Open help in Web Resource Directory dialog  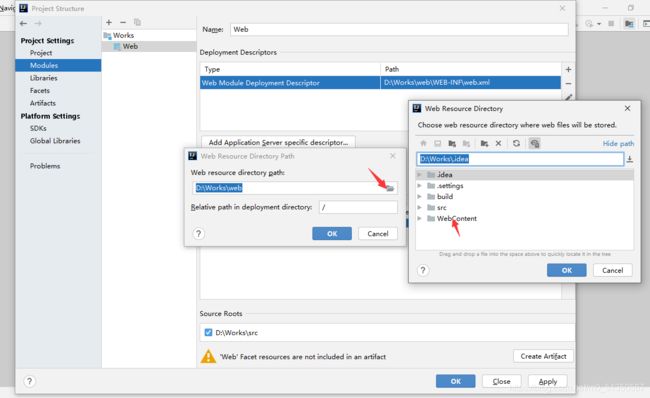(x=423, y=270)
